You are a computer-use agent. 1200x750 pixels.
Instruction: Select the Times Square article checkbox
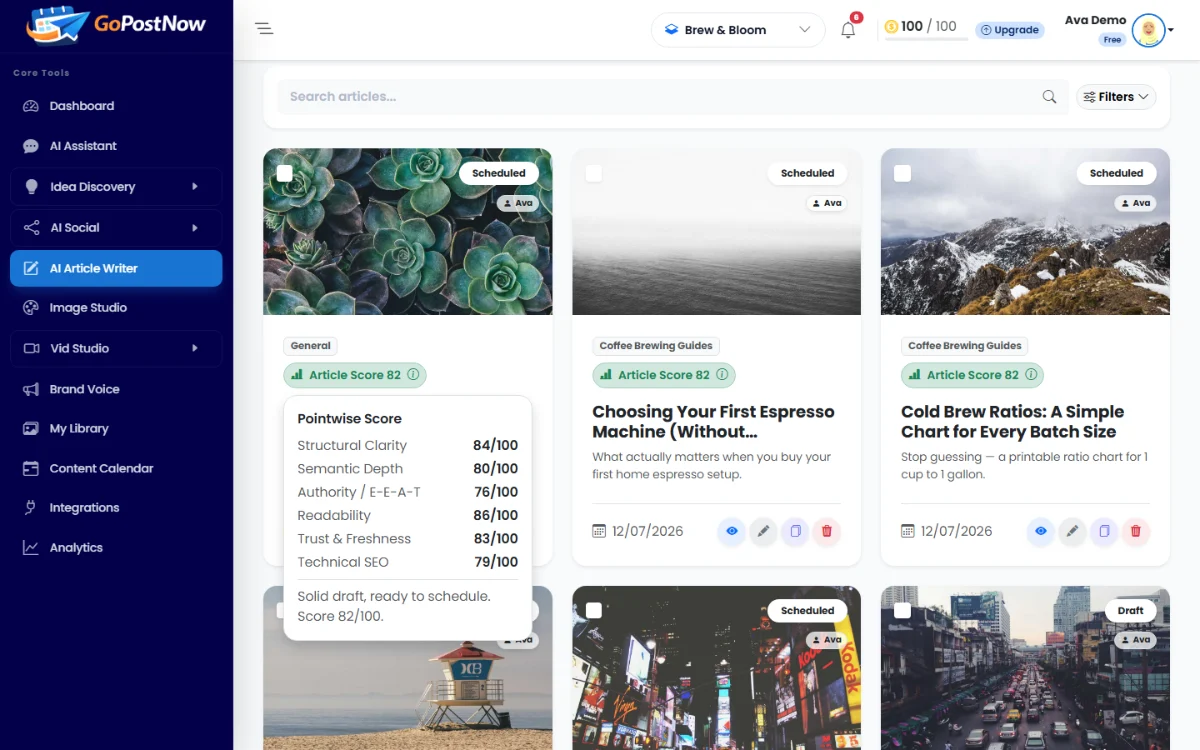pyautogui.click(x=594, y=611)
